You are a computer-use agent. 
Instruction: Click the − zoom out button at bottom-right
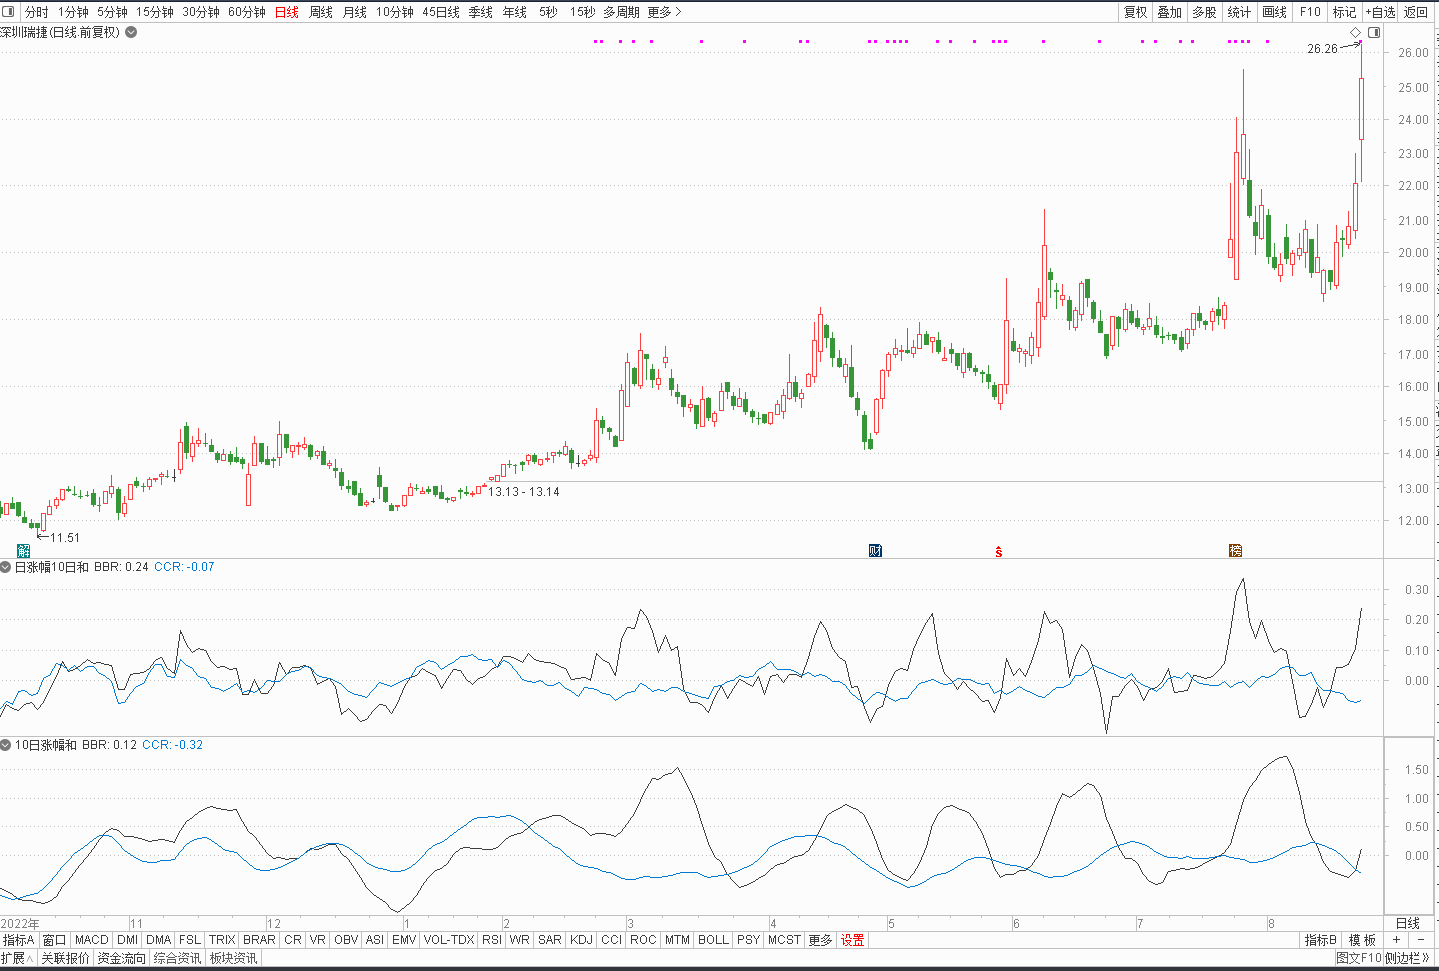click(x=1421, y=940)
